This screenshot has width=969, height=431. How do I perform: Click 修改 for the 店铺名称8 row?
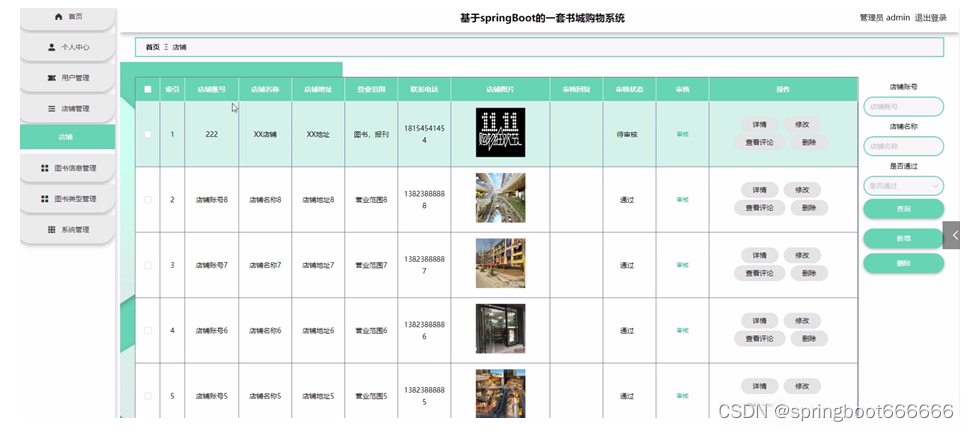click(x=802, y=190)
